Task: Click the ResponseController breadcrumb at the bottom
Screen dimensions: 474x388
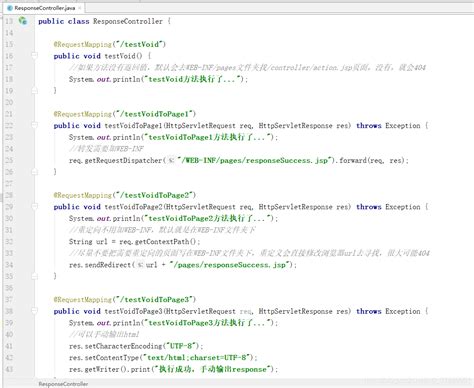Action: pos(63,384)
